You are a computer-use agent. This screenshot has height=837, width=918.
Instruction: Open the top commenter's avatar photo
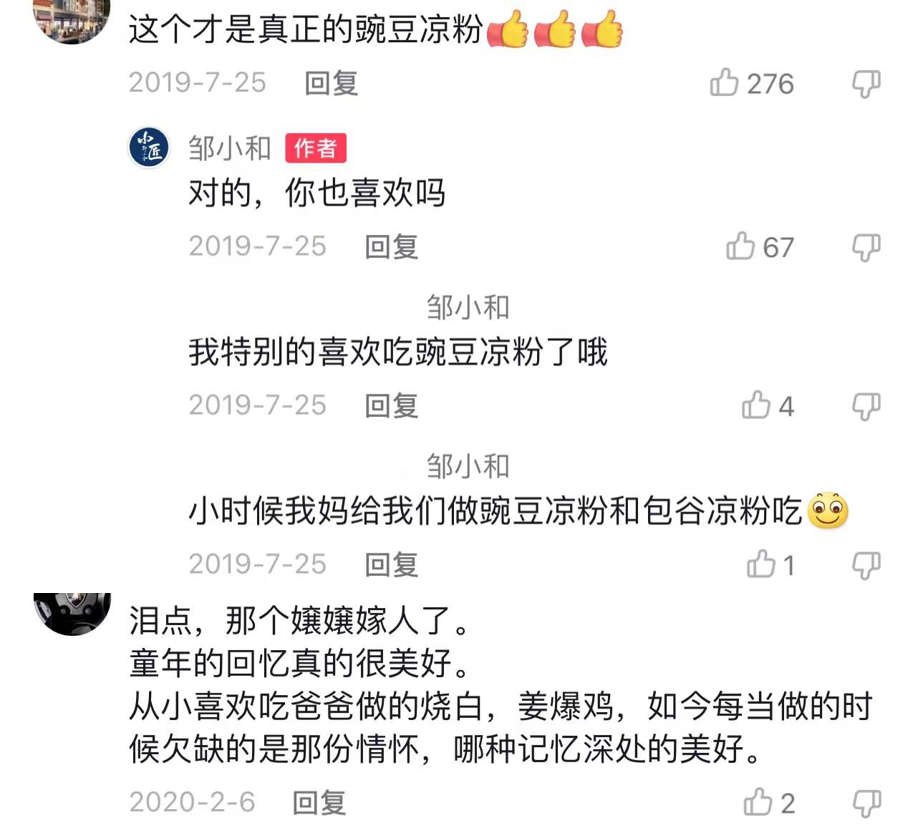tap(72, 21)
